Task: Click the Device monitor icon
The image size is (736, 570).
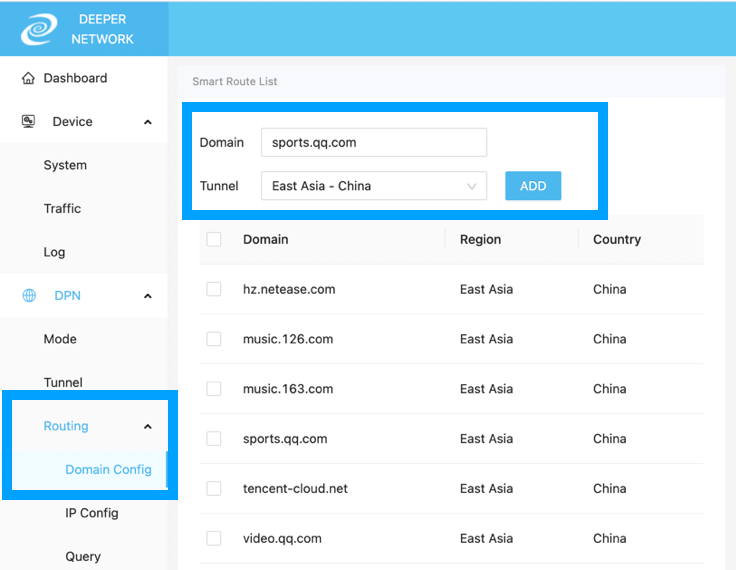Action: tap(28, 122)
